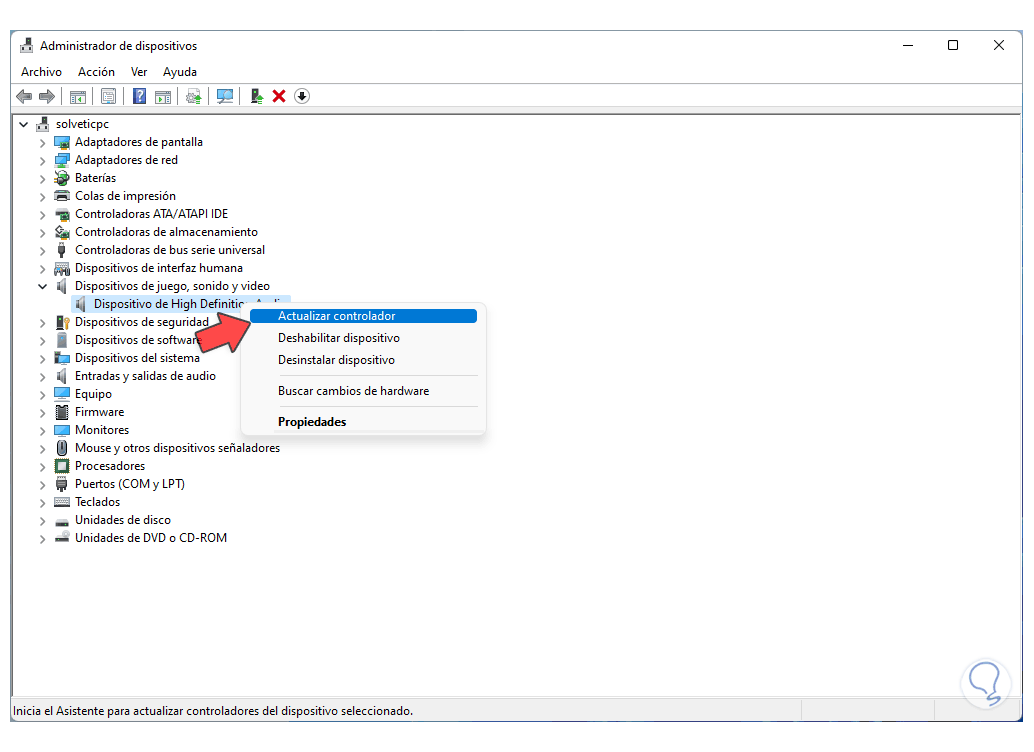Click the Administrador de dispositivos title bar icon

click(27, 46)
